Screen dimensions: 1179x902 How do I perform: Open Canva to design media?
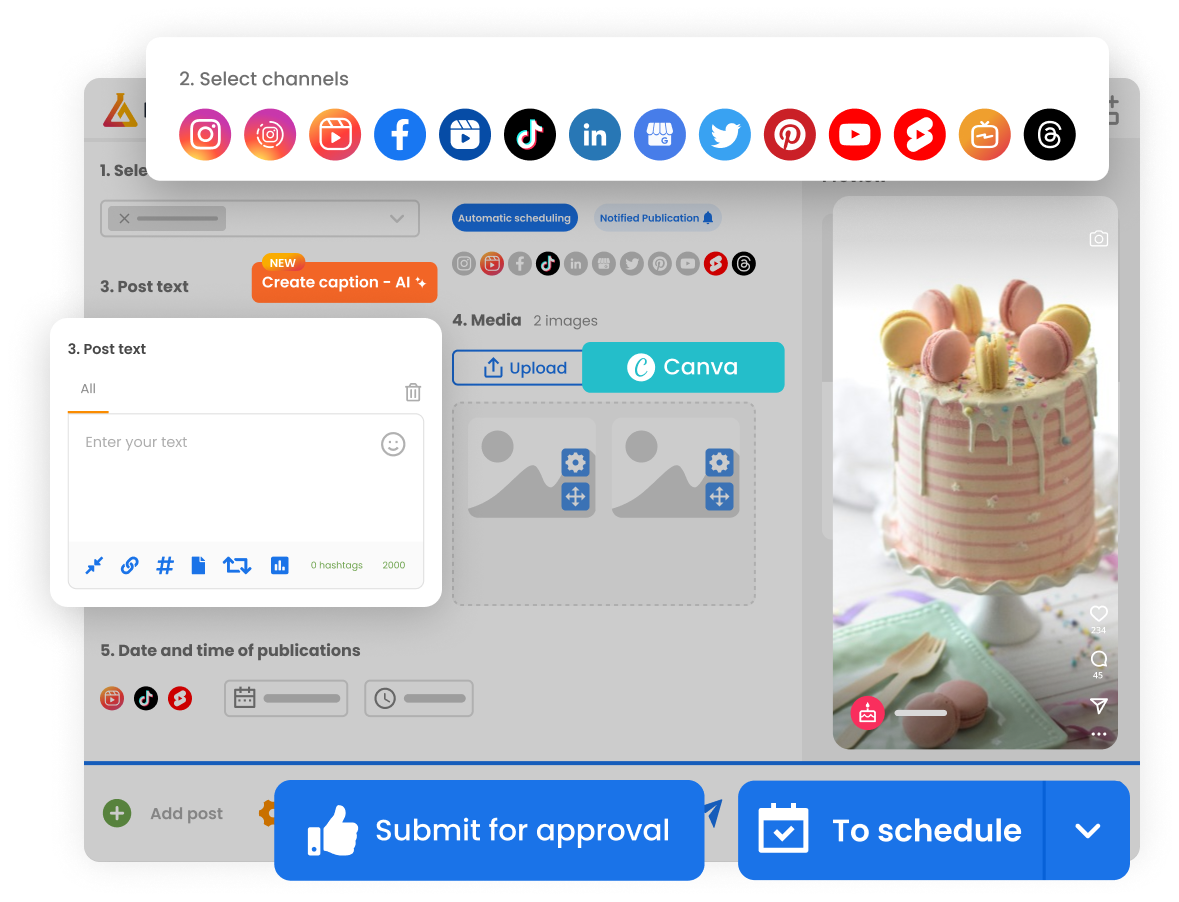(x=683, y=367)
